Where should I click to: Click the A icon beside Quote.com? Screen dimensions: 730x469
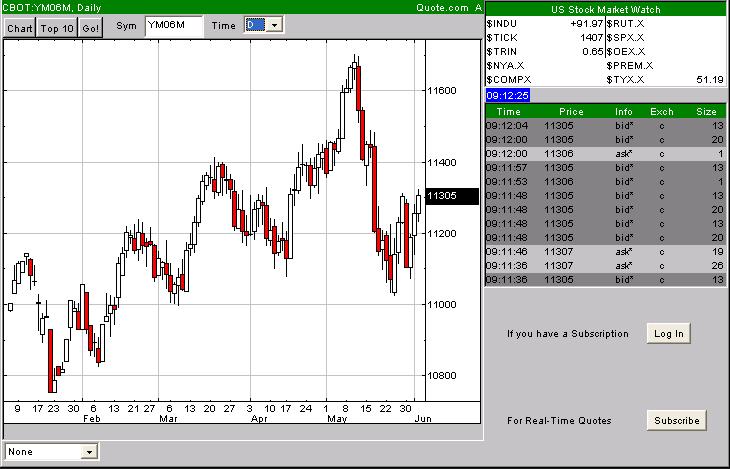(x=477, y=7)
